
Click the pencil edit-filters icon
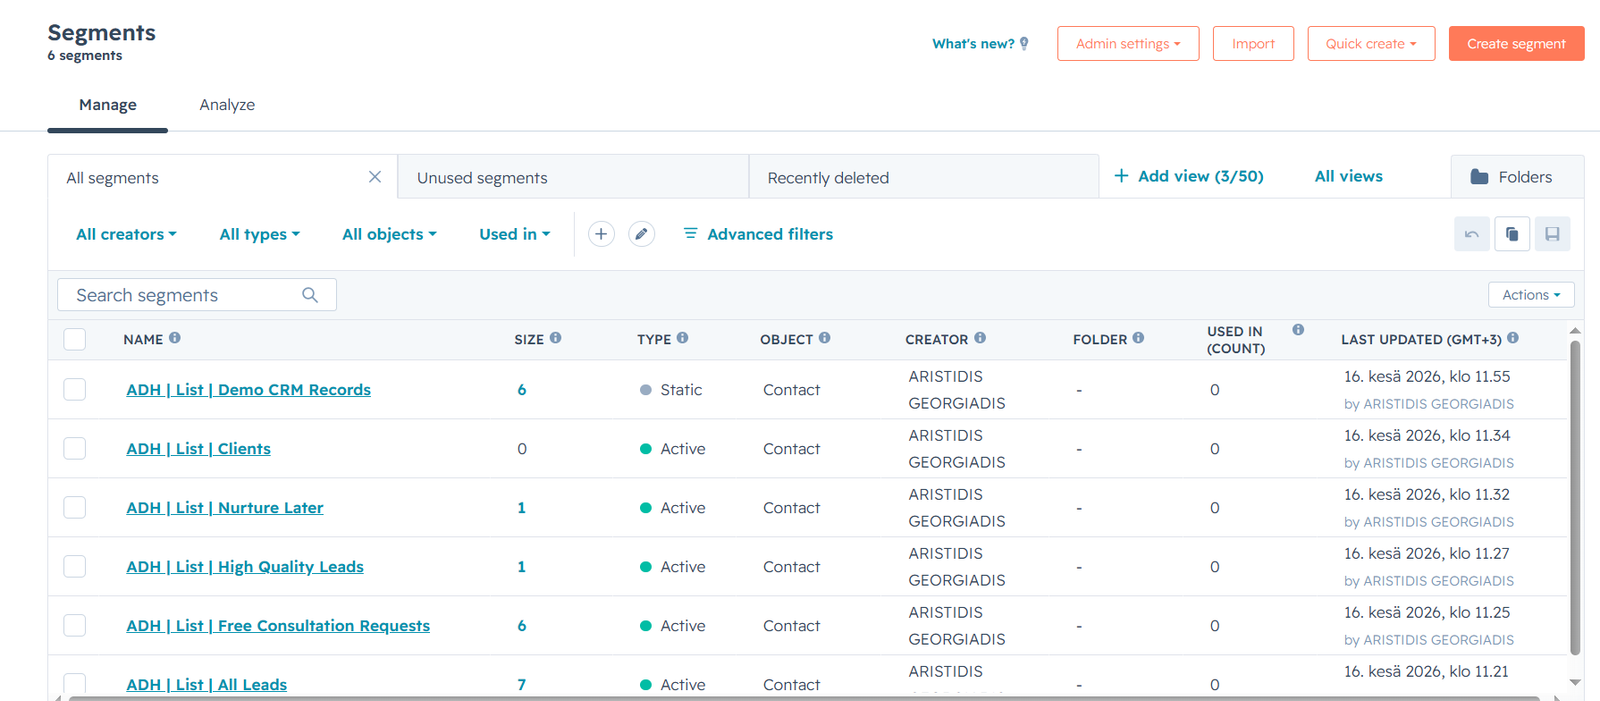point(642,234)
